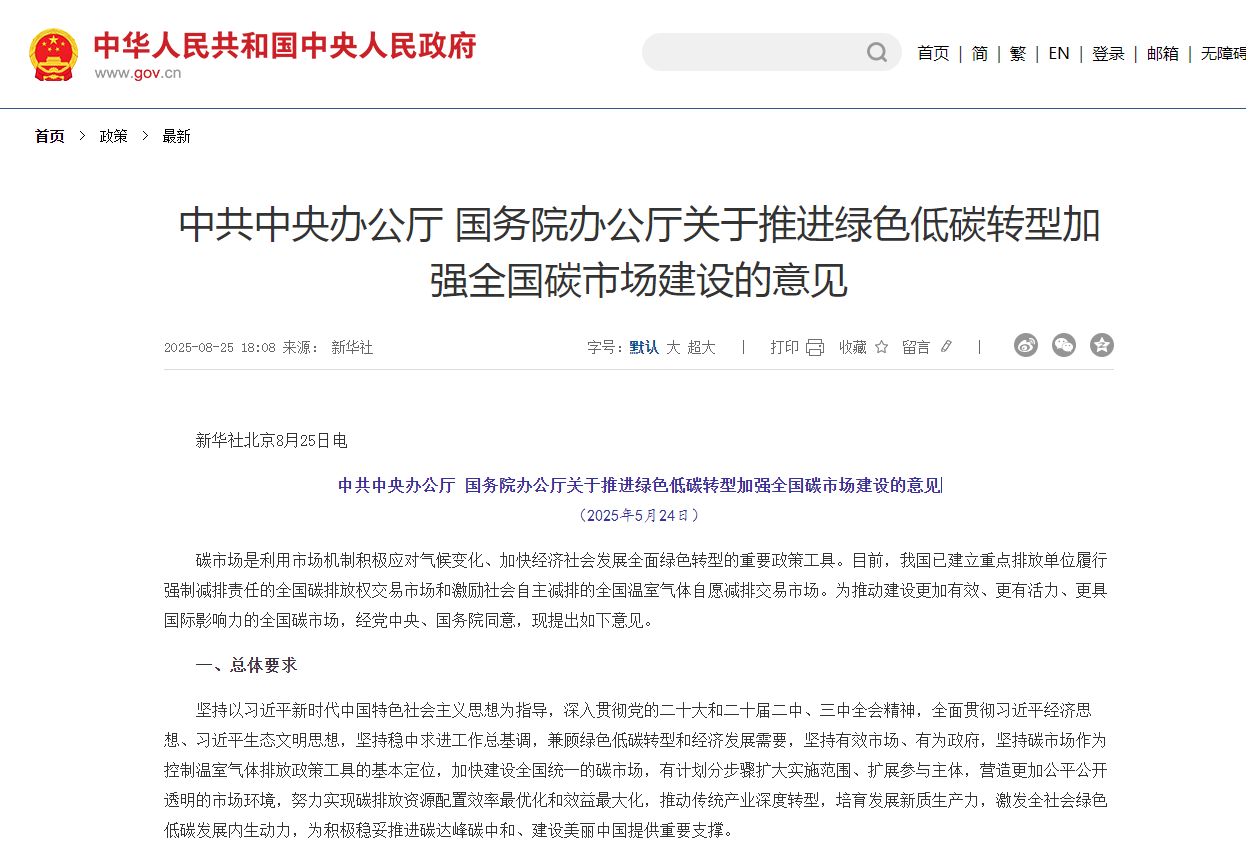Open the 邮箱 mailbox link

pos(1162,53)
